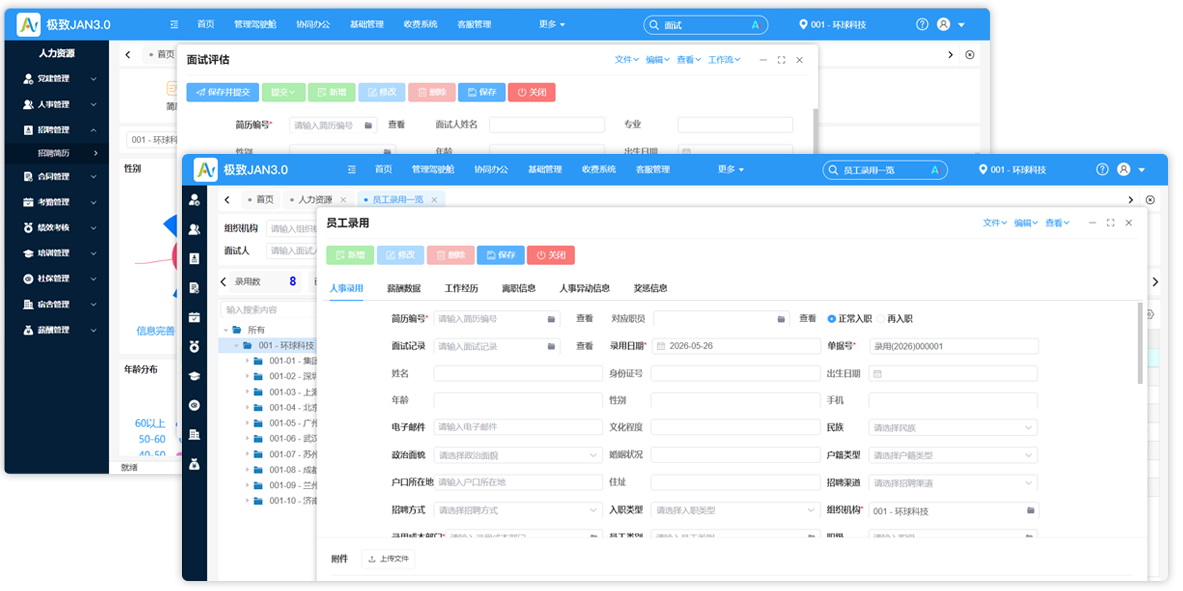Click 关闭 button in 面试评估 dialog
The height and width of the screenshot is (591, 1183).
tap(532, 92)
